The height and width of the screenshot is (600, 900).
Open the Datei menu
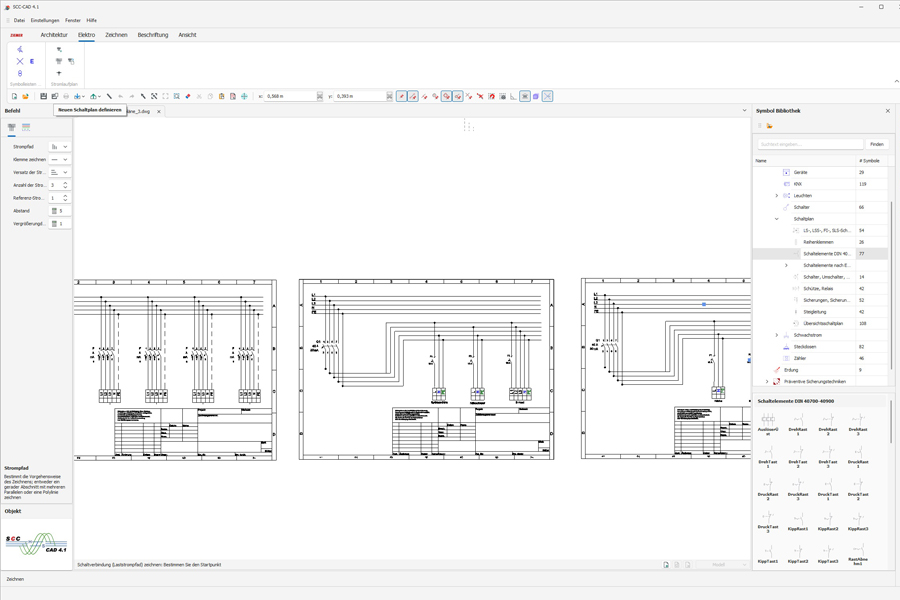[19, 20]
